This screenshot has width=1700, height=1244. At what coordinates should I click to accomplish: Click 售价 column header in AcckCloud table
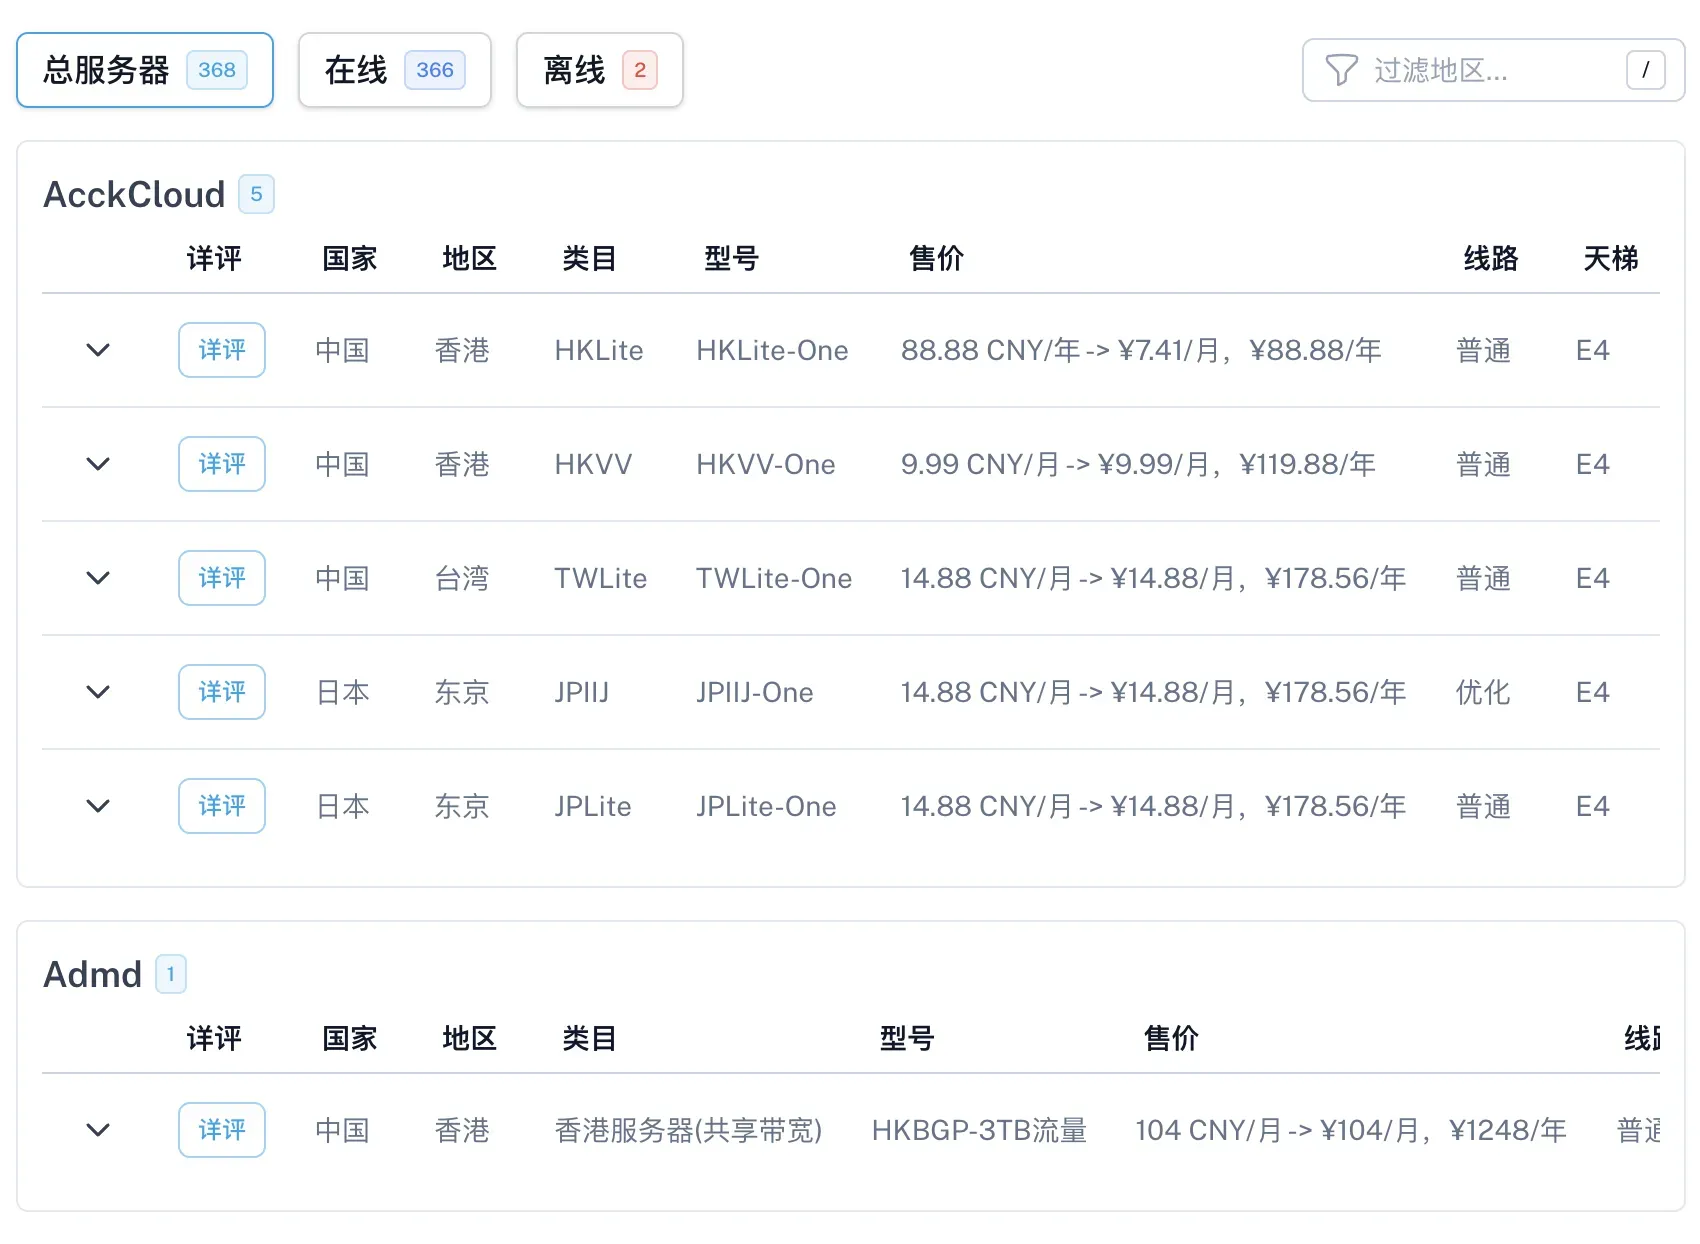point(936,258)
